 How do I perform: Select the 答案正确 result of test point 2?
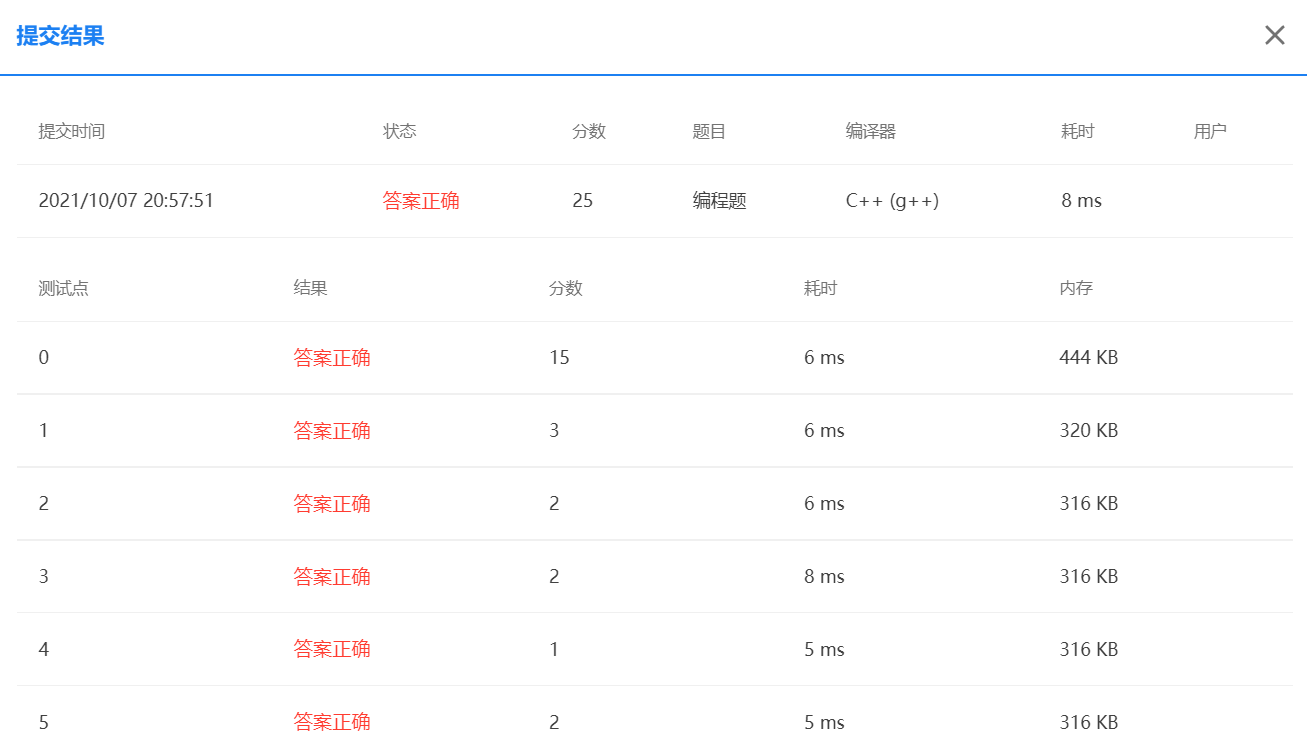click(x=332, y=503)
